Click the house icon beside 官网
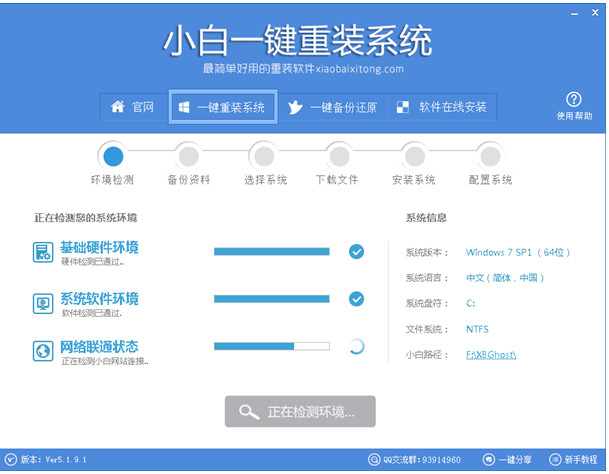The height and width of the screenshot is (474, 609). click(117, 106)
